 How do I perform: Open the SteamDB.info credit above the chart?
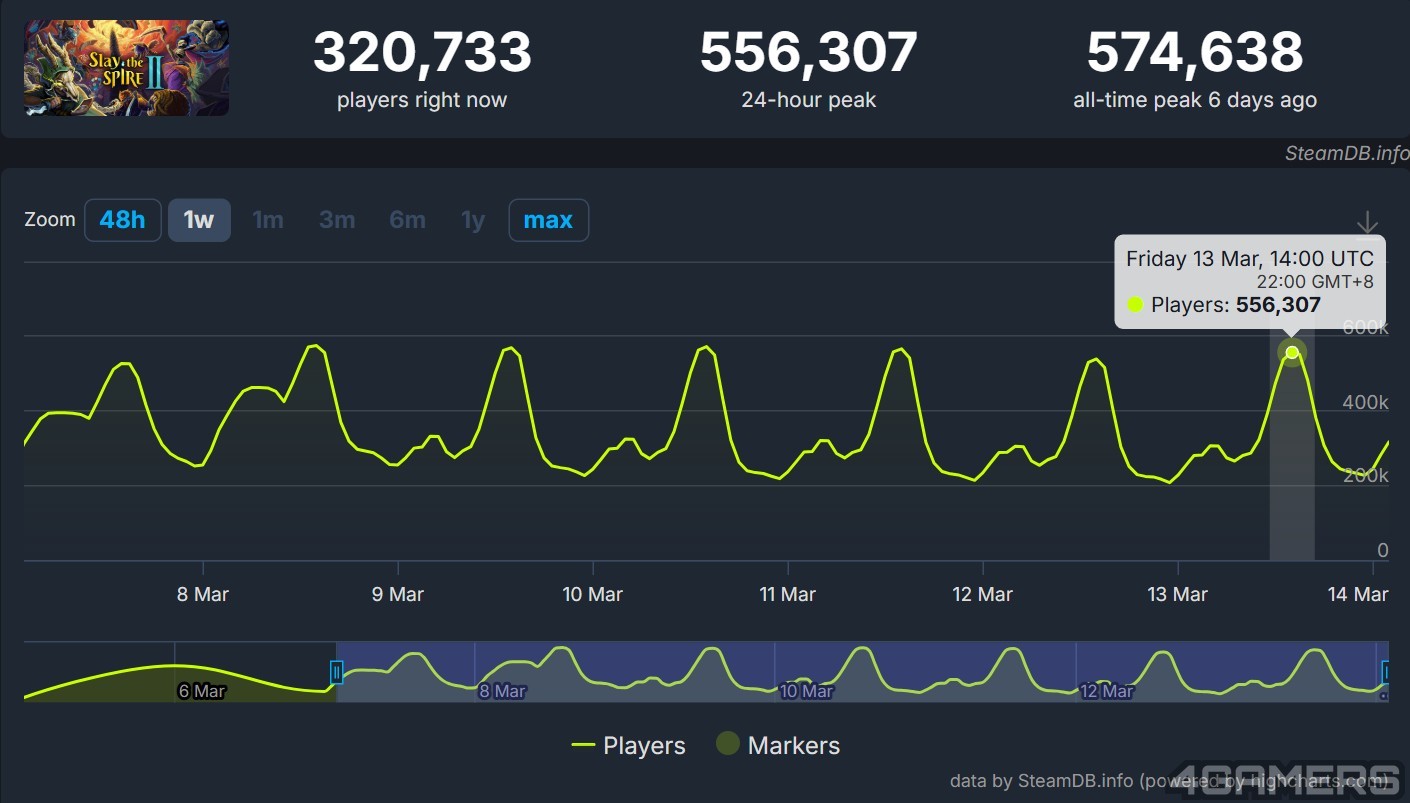(x=1346, y=153)
